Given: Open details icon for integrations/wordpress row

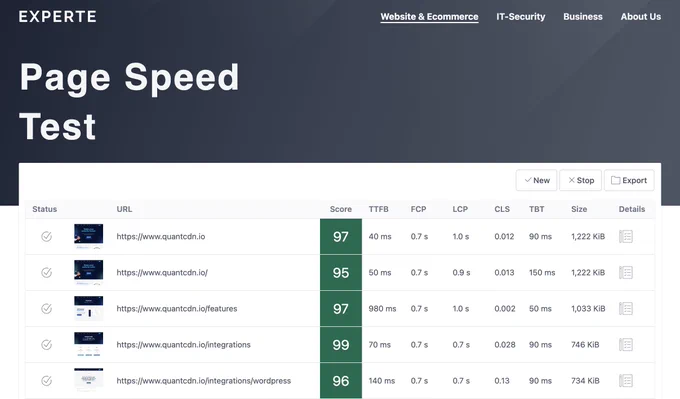Looking at the screenshot, I should [626, 380].
